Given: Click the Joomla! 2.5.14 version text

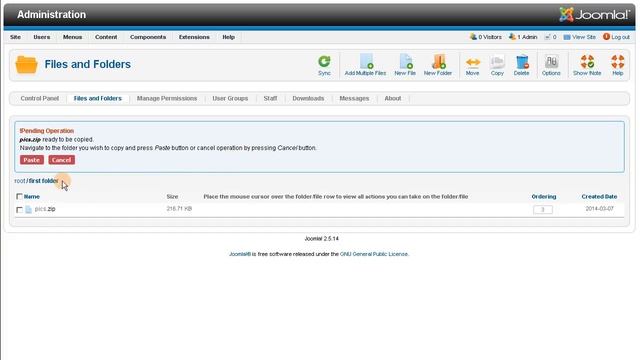Looking at the screenshot, I should click(x=322, y=238).
